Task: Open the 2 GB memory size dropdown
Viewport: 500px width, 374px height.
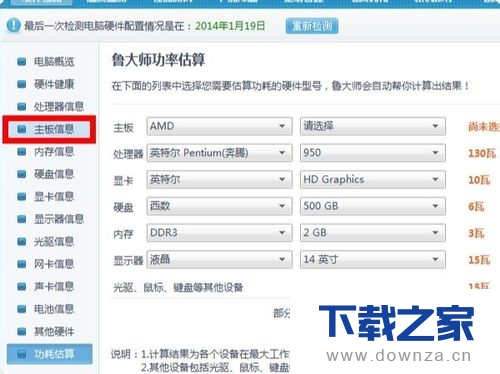Action: (x=373, y=233)
